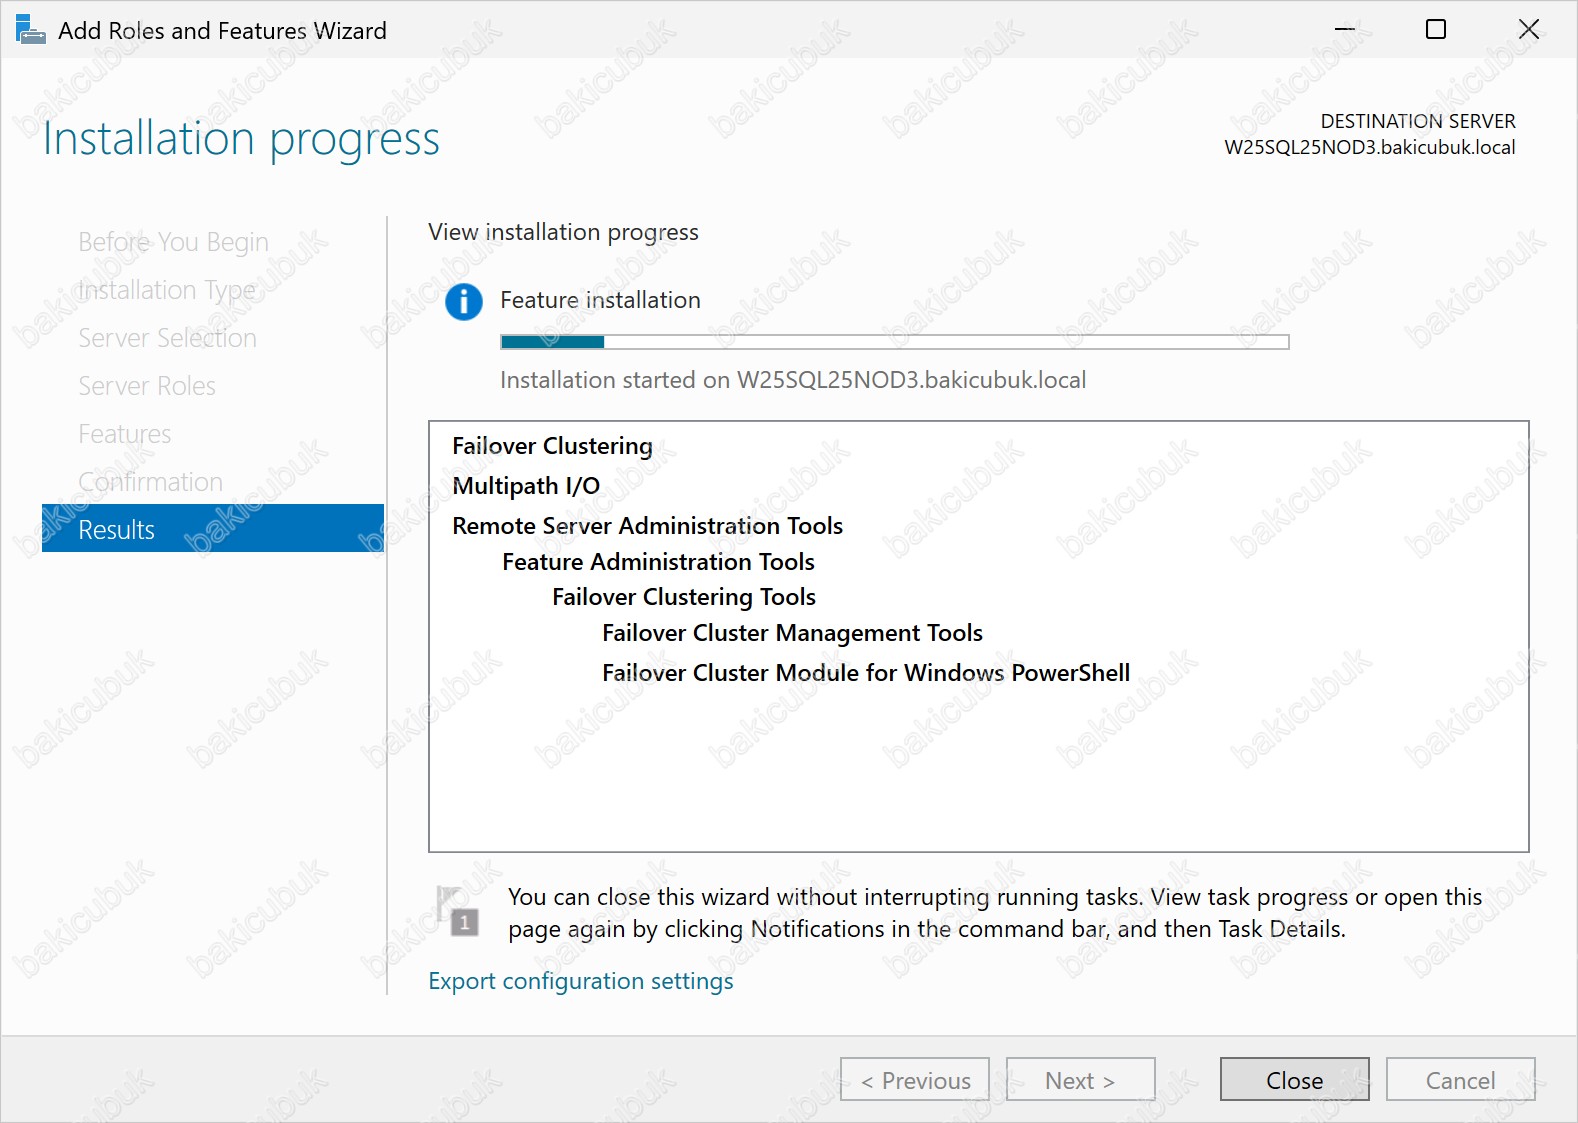Click Export configuration settings link
This screenshot has width=1578, height=1123.
pyautogui.click(x=580, y=981)
